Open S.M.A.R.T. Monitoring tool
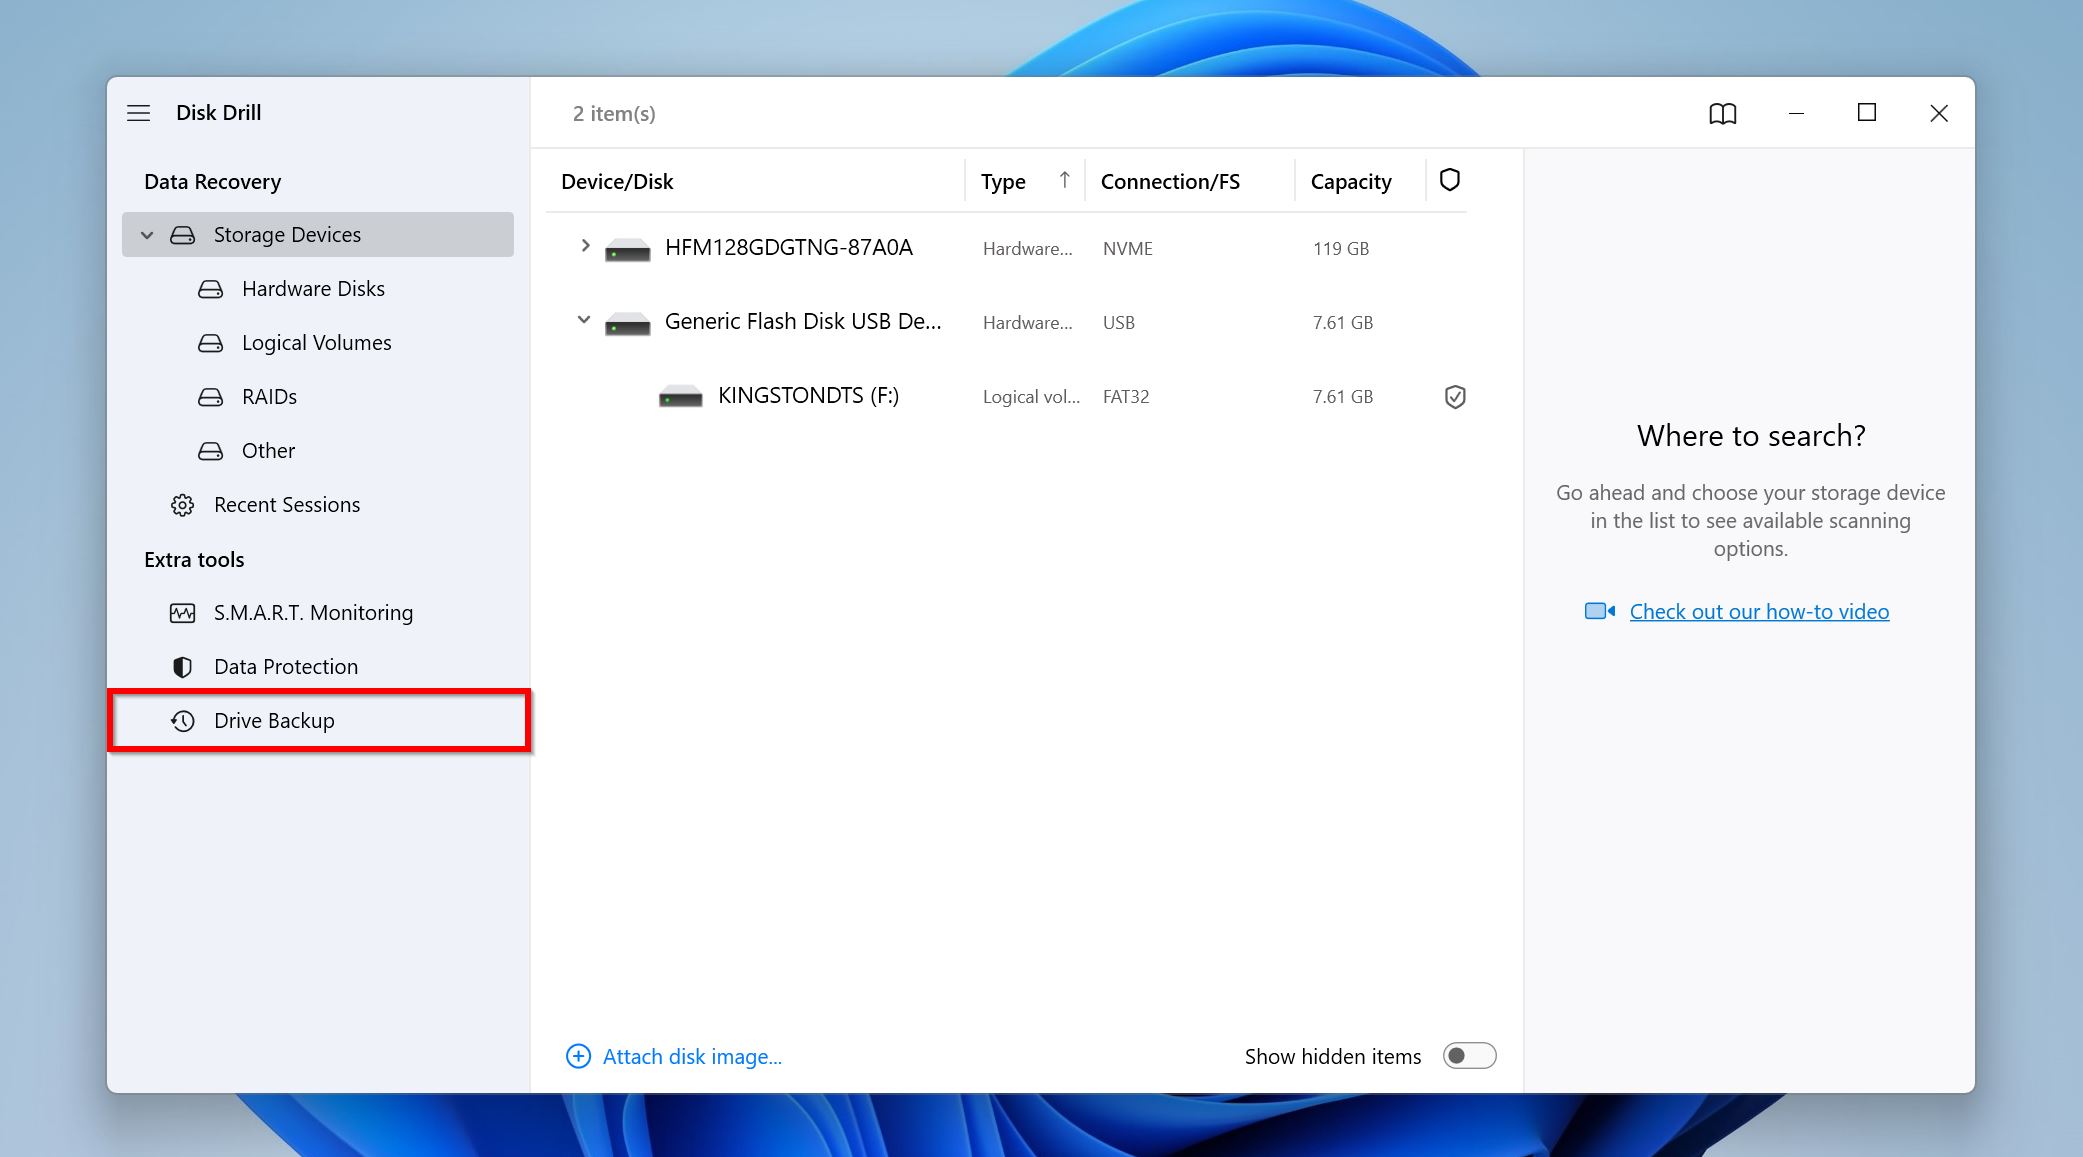Image resolution: width=2083 pixels, height=1157 pixels. (313, 613)
